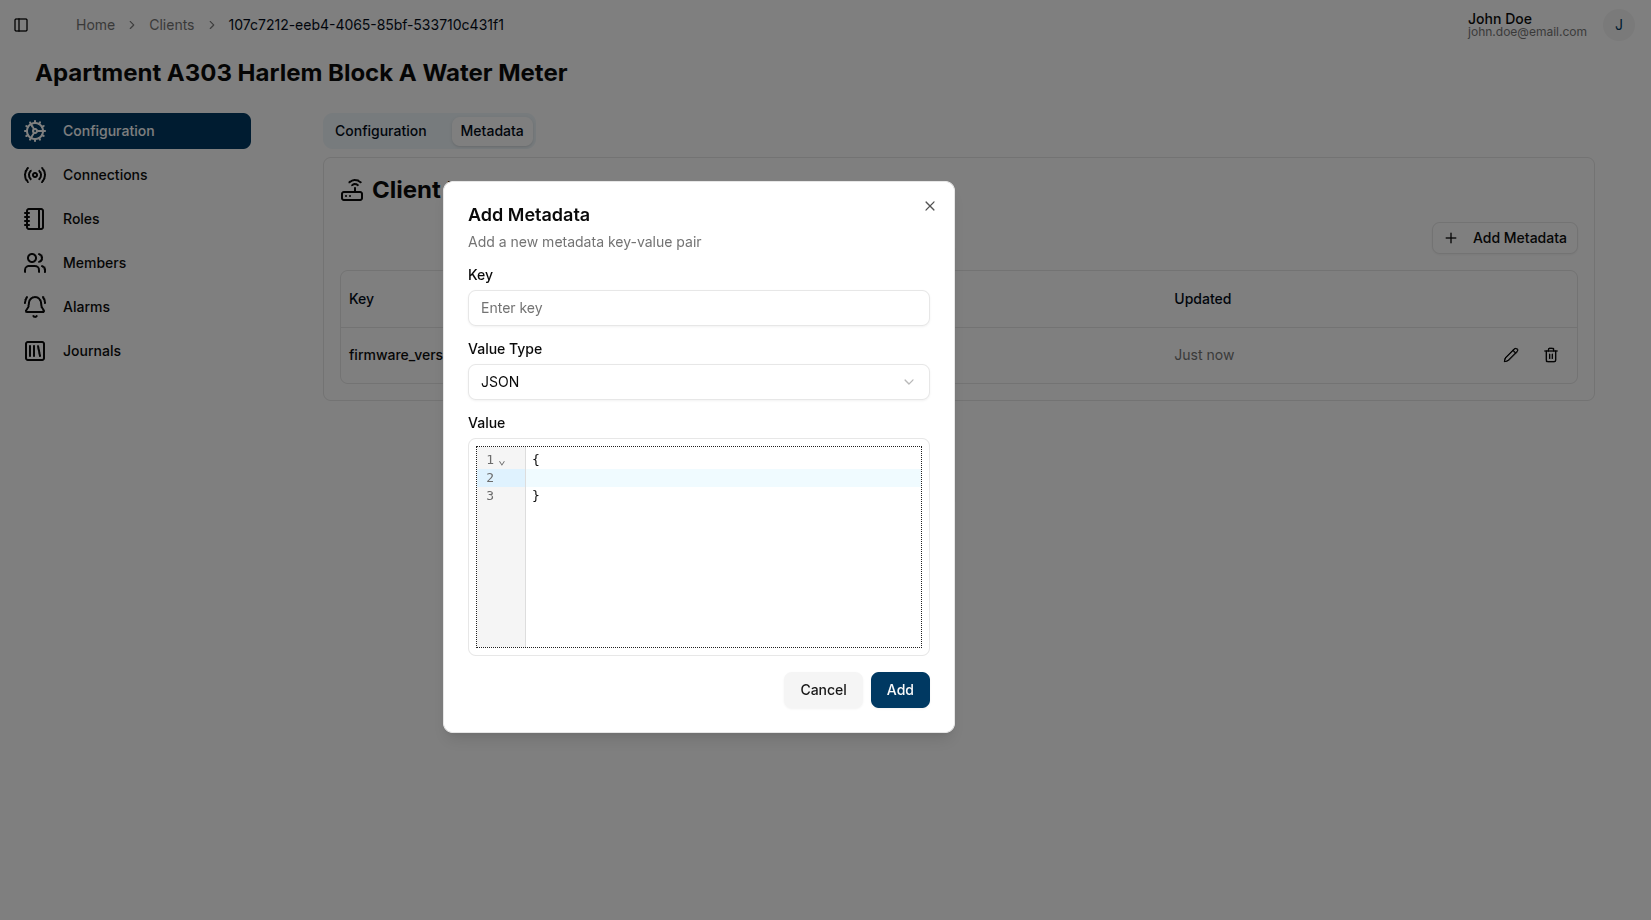Click the client device antenna icon
The height and width of the screenshot is (920, 1651).
(x=352, y=189)
